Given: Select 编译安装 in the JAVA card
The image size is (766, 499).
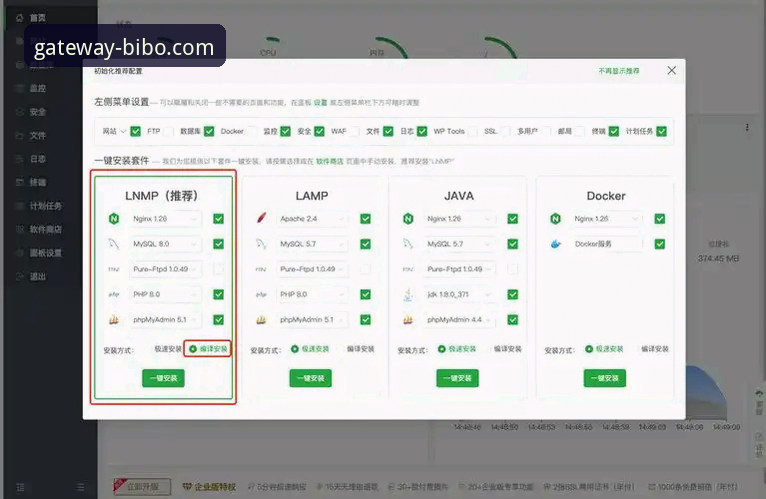Looking at the screenshot, I should [507, 349].
